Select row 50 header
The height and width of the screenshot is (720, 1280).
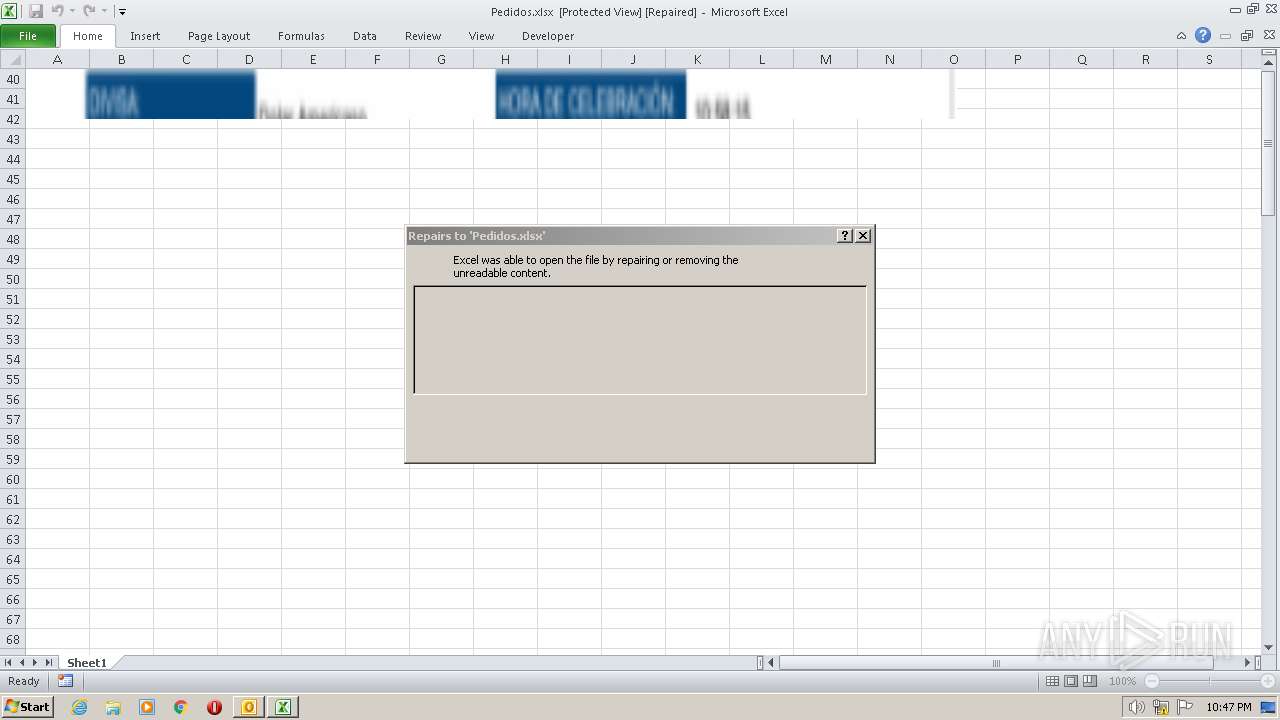click(x=13, y=279)
